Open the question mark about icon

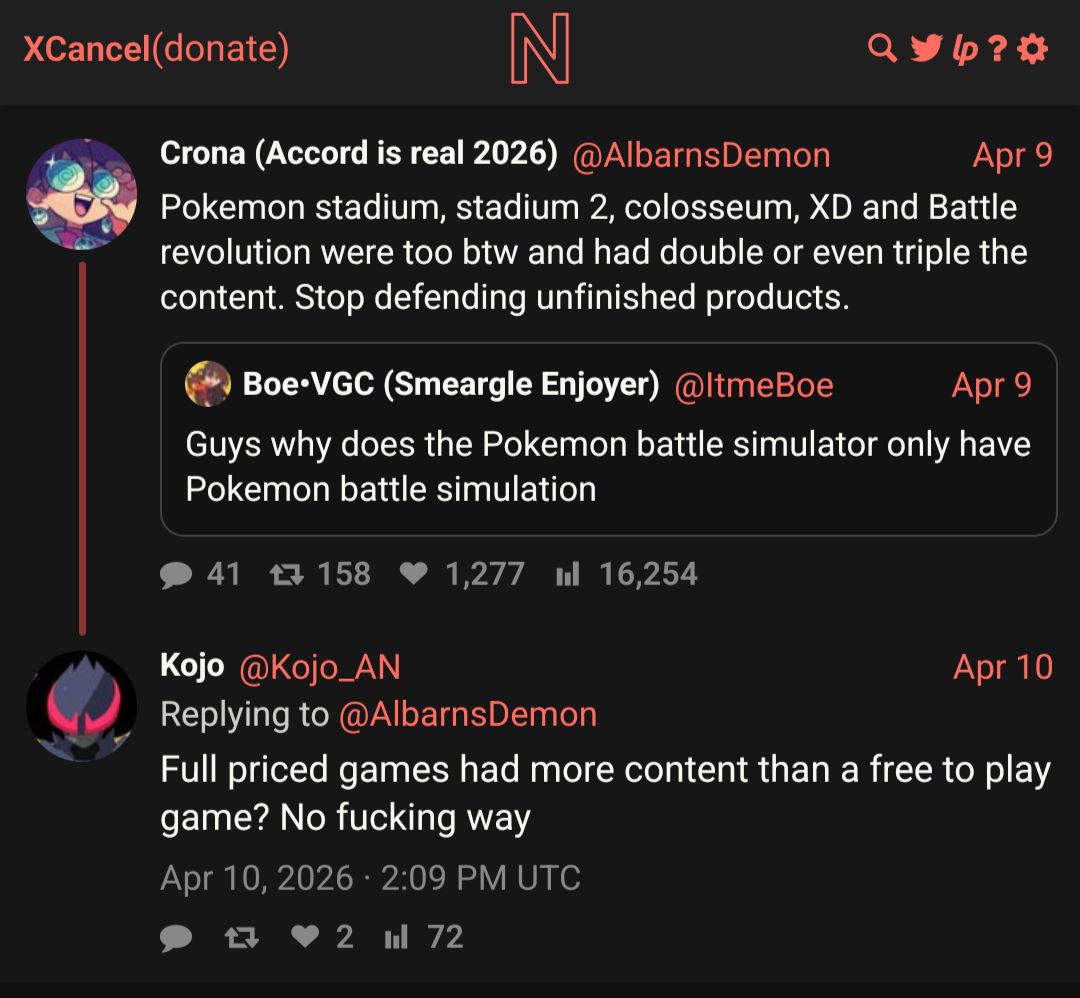997,49
